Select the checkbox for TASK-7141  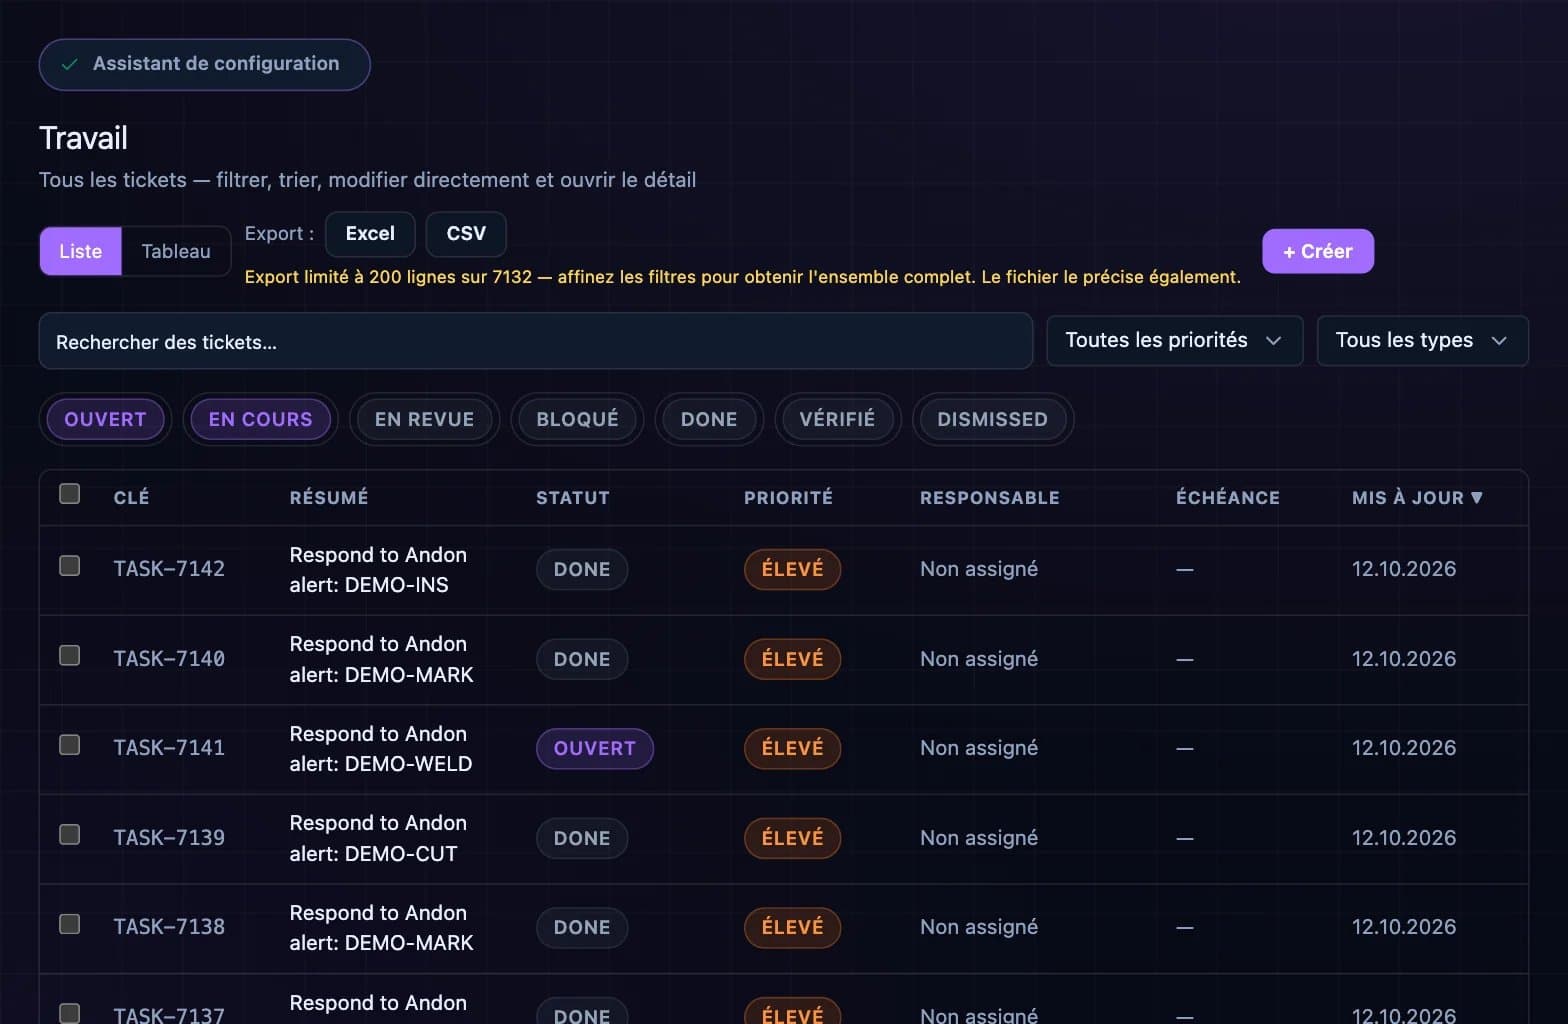70,745
